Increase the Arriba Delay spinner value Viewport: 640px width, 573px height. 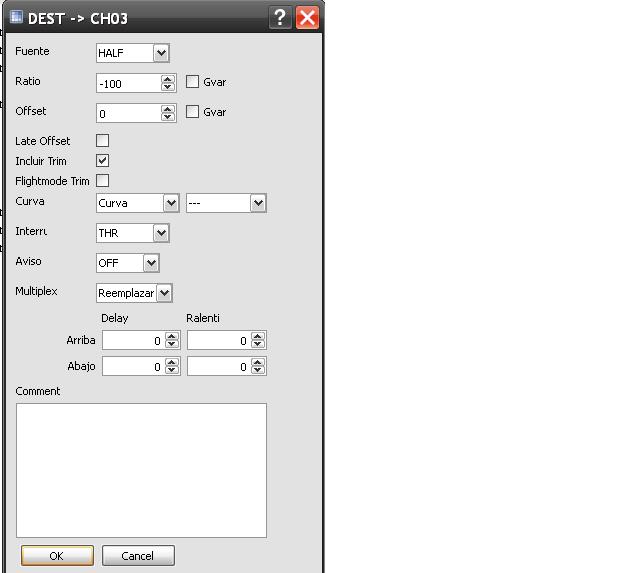172,337
